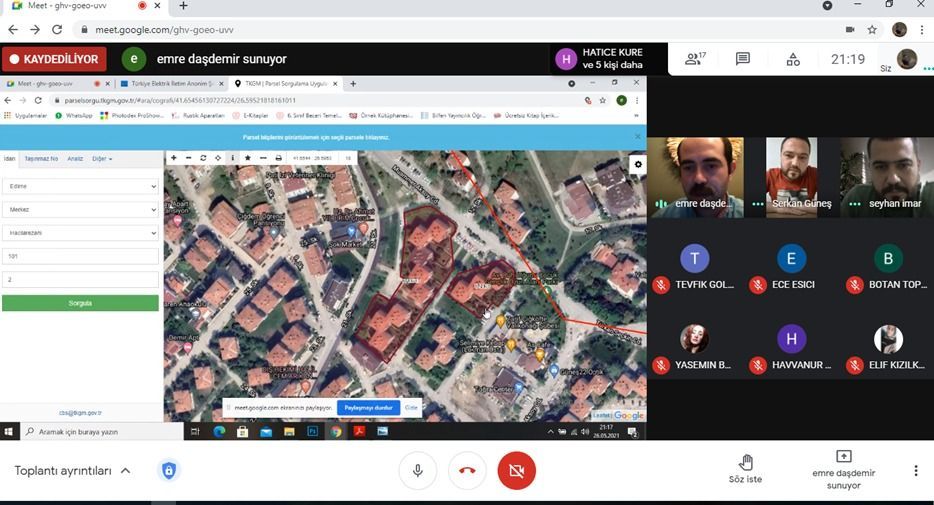The width and height of the screenshot is (934, 505).
Task: Click the map settings gear icon
Action: click(637, 165)
